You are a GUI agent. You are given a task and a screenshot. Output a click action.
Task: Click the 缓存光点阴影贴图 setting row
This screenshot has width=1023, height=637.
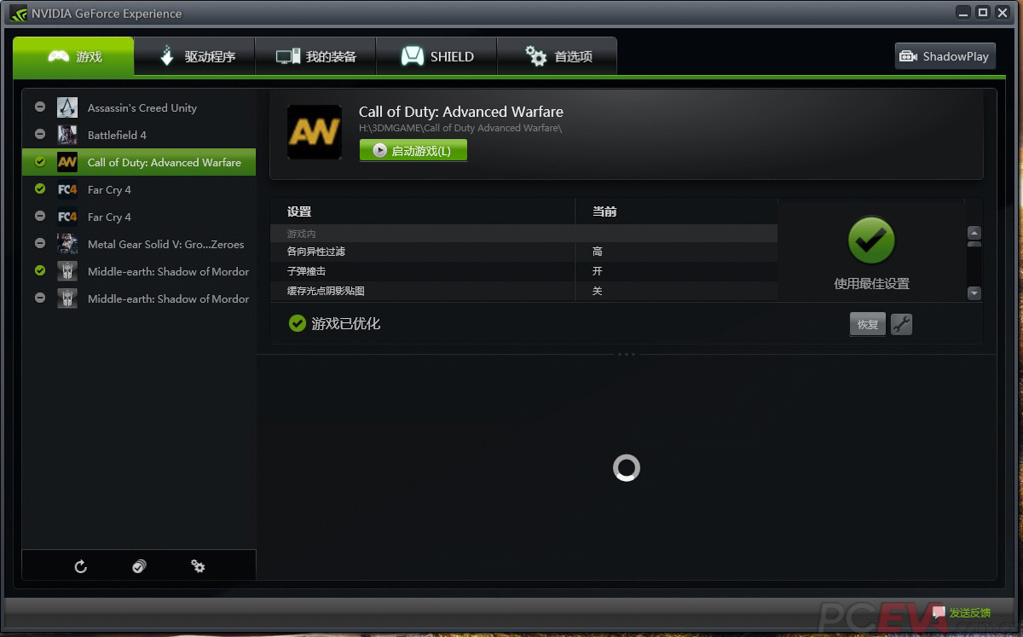(524, 291)
